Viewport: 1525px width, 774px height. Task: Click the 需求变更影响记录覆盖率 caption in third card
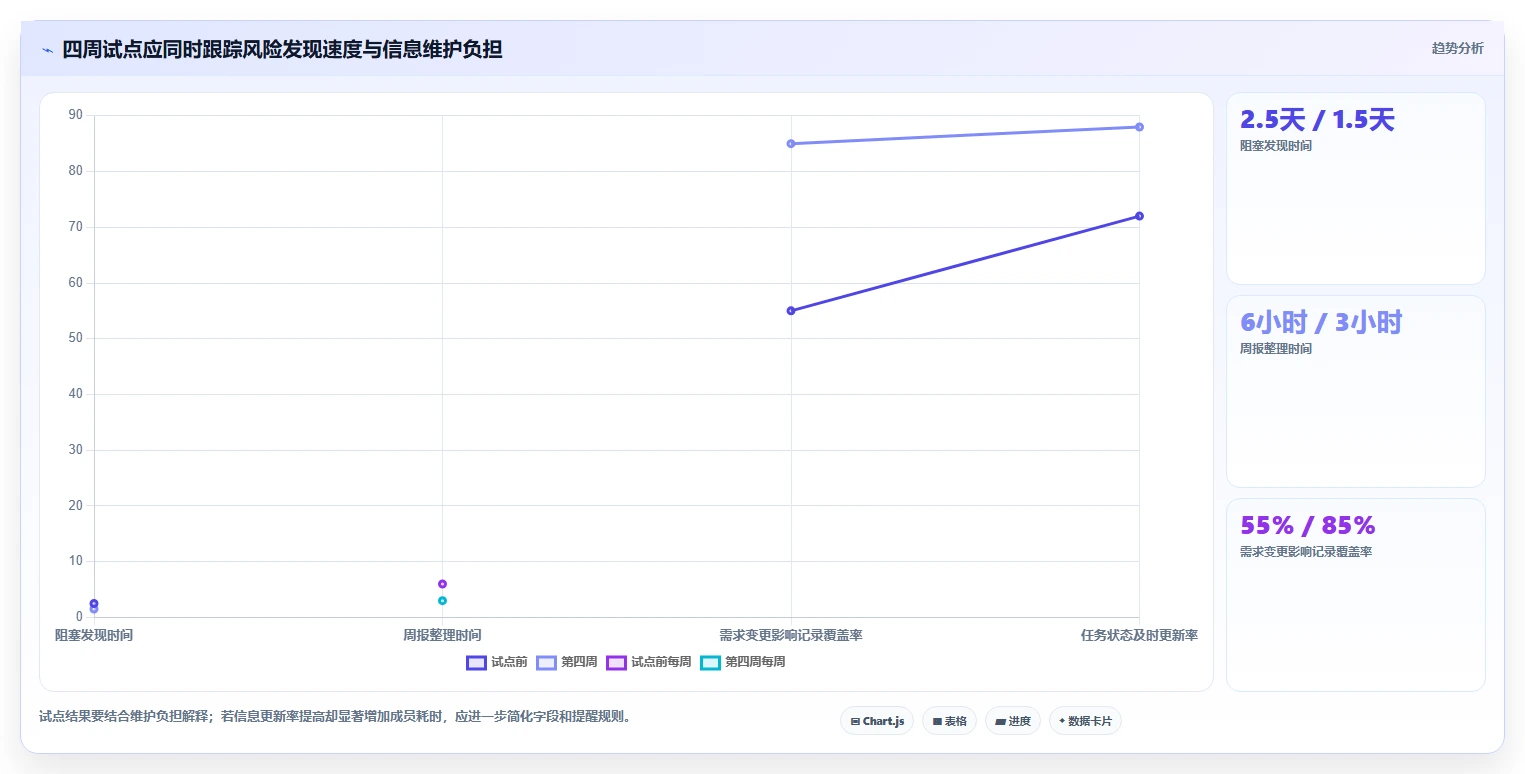[1306, 552]
